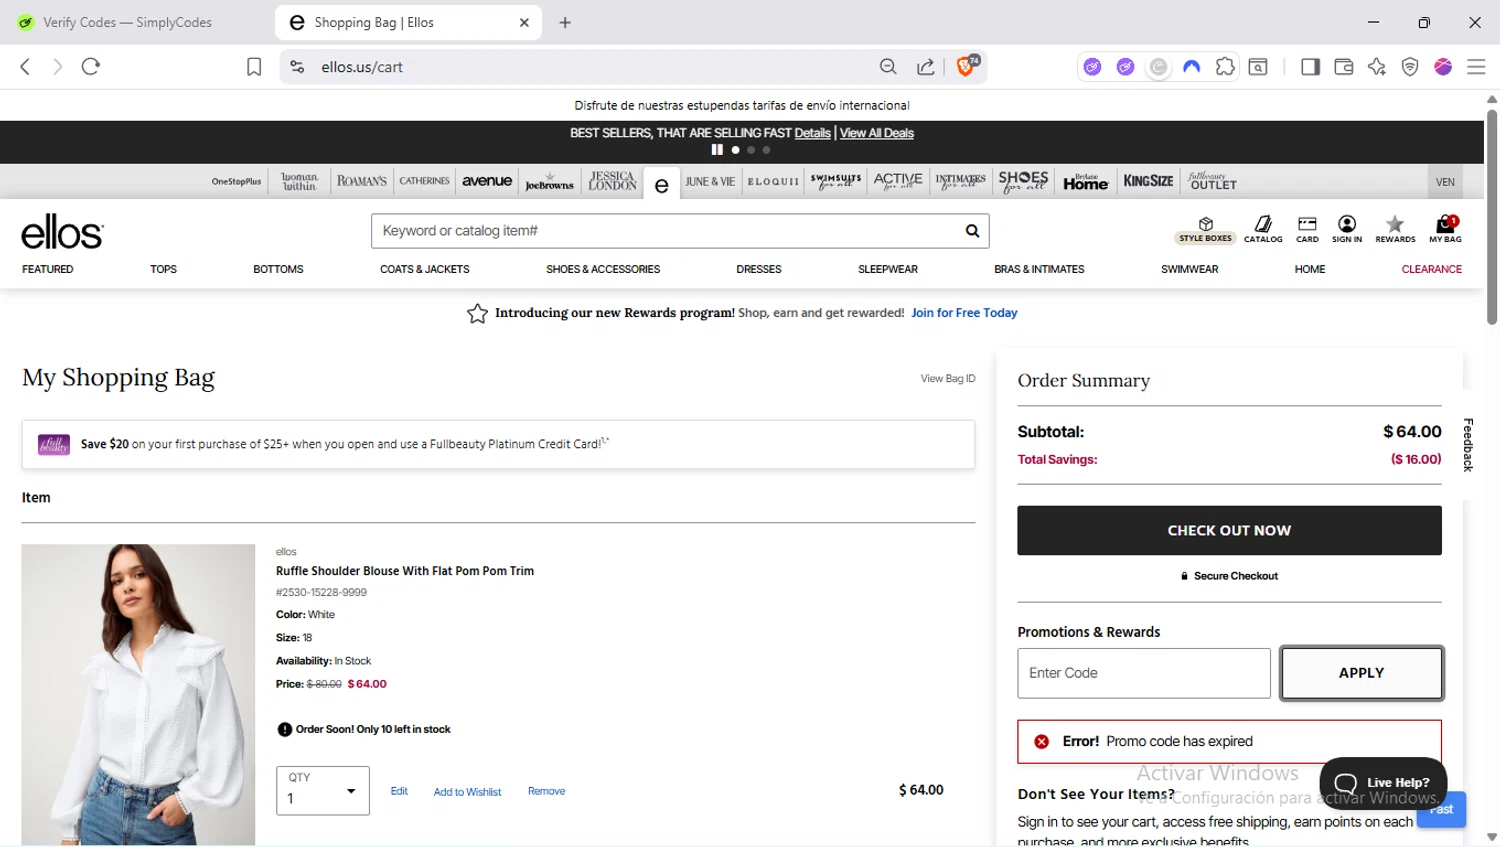The height and width of the screenshot is (847, 1500).
Task: Open the Jessica London brand tab
Action: (612, 181)
